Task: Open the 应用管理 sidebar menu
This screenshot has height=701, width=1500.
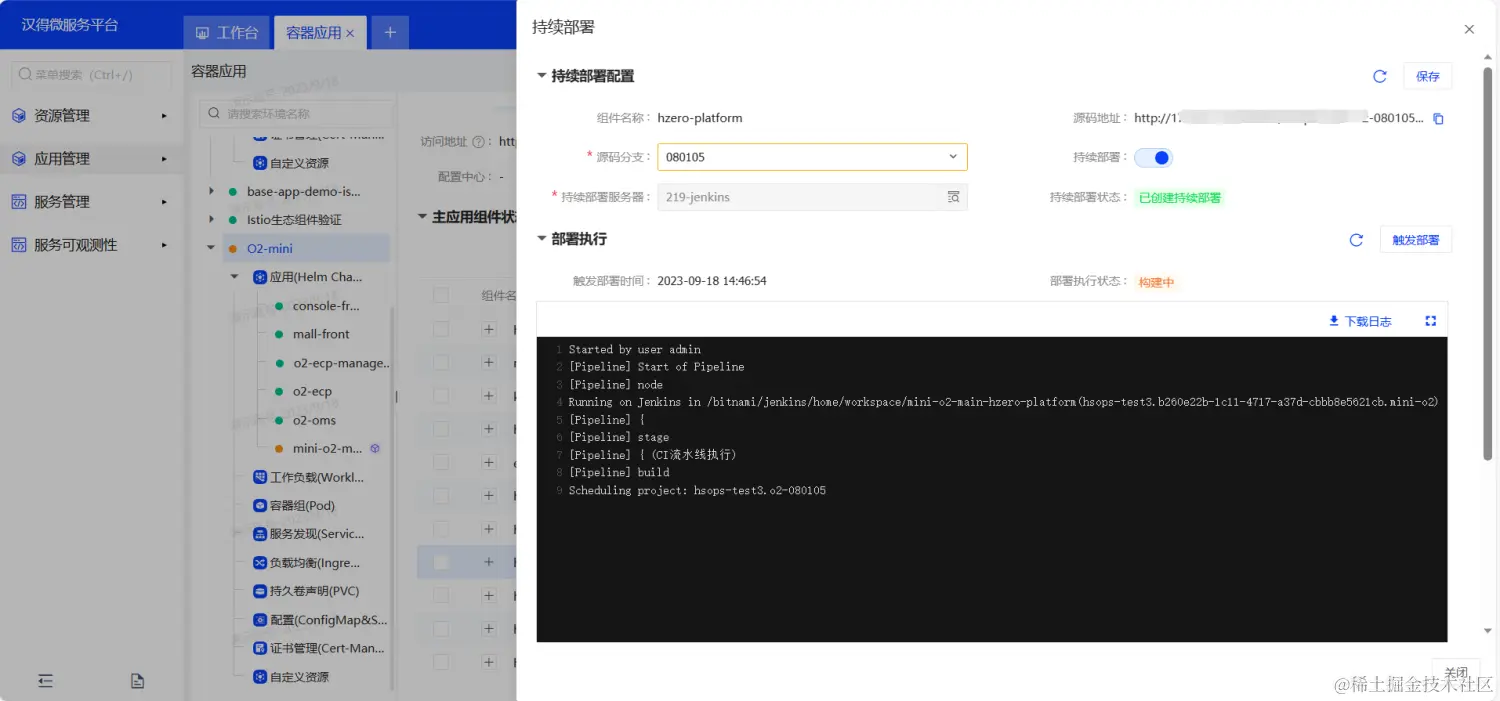Action: tap(91, 159)
